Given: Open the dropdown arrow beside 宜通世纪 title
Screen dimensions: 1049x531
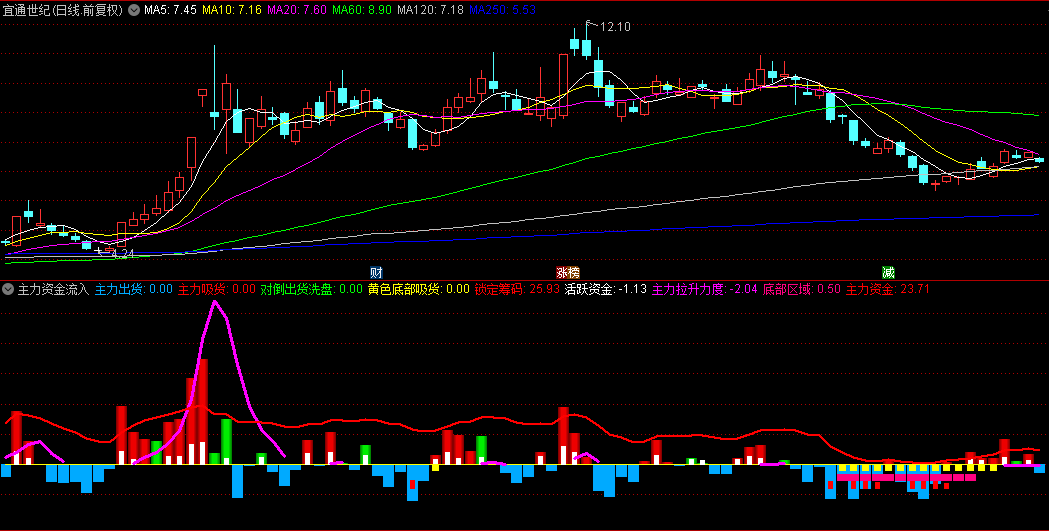Looking at the screenshot, I should (134, 10).
